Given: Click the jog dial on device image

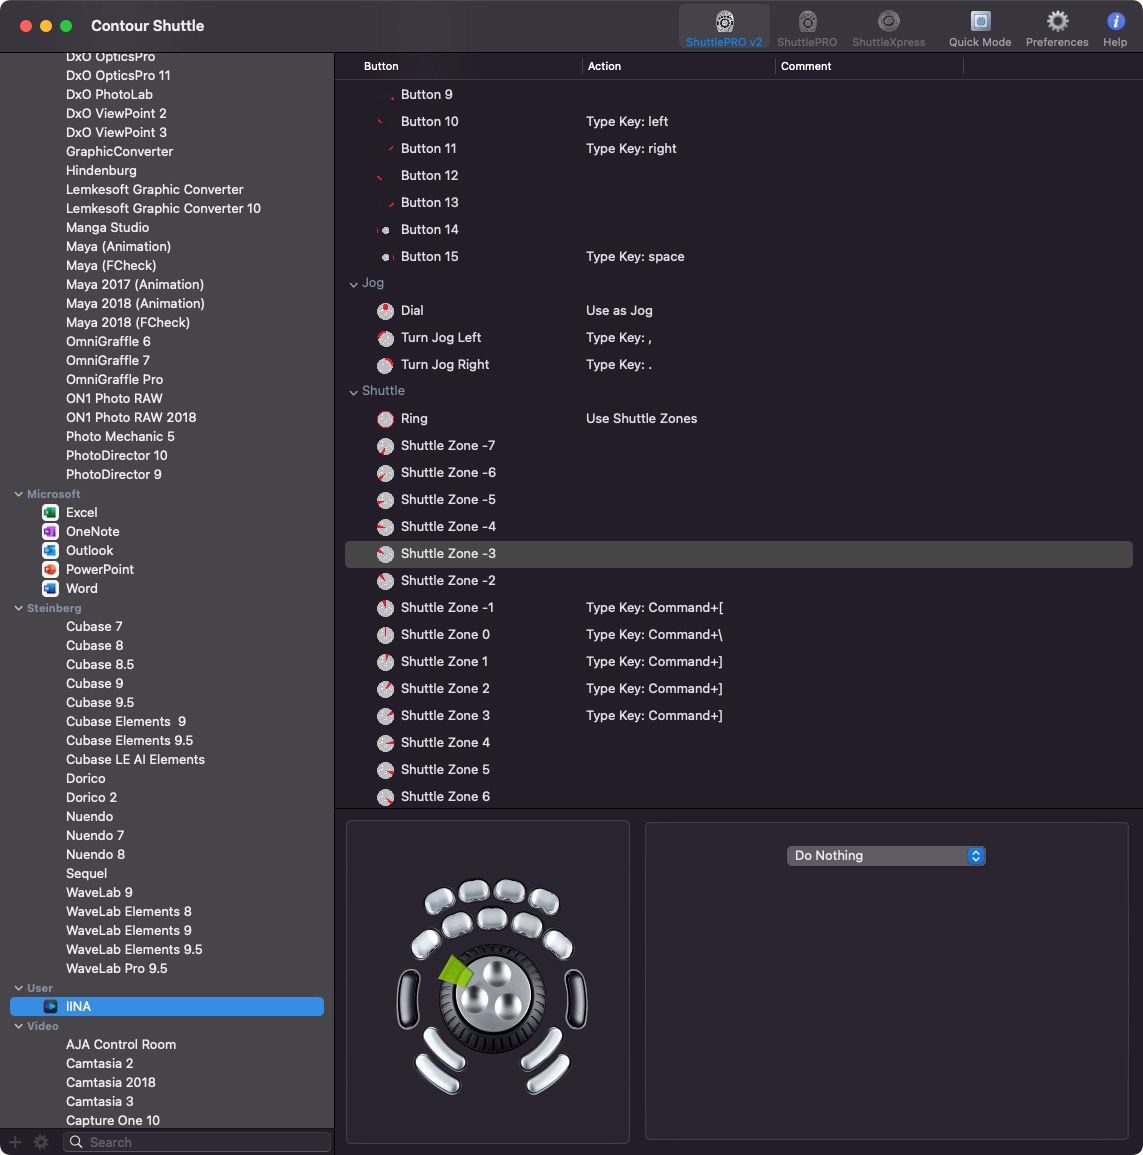Looking at the screenshot, I should [x=493, y=995].
